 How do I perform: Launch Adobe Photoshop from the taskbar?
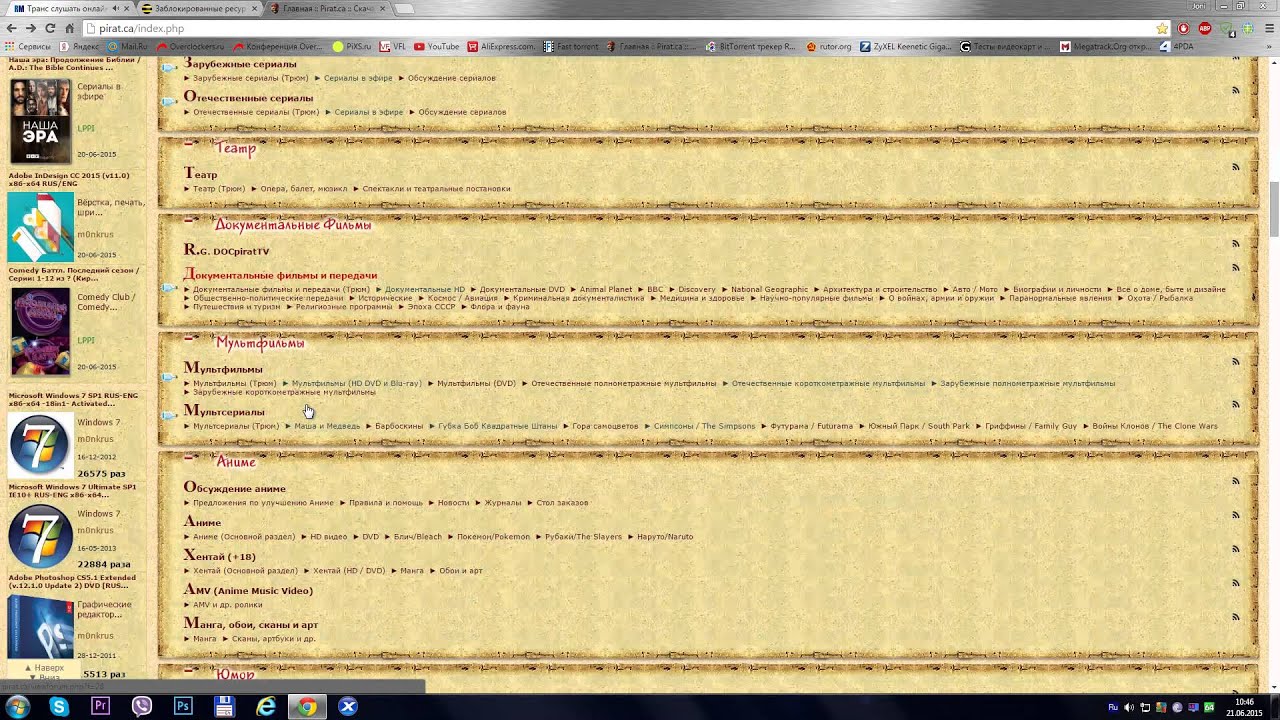coord(183,707)
